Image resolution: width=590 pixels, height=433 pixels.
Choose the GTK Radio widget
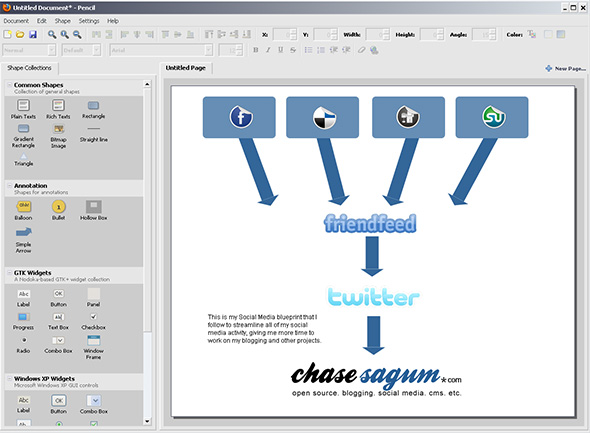pyautogui.click(x=23, y=345)
